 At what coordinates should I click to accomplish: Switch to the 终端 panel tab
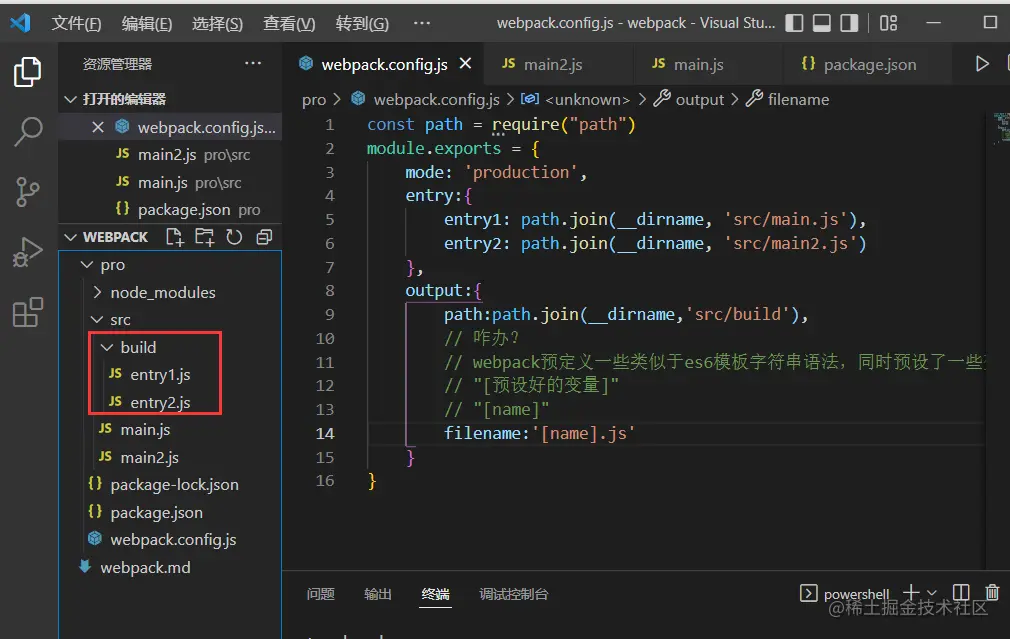click(435, 594)
